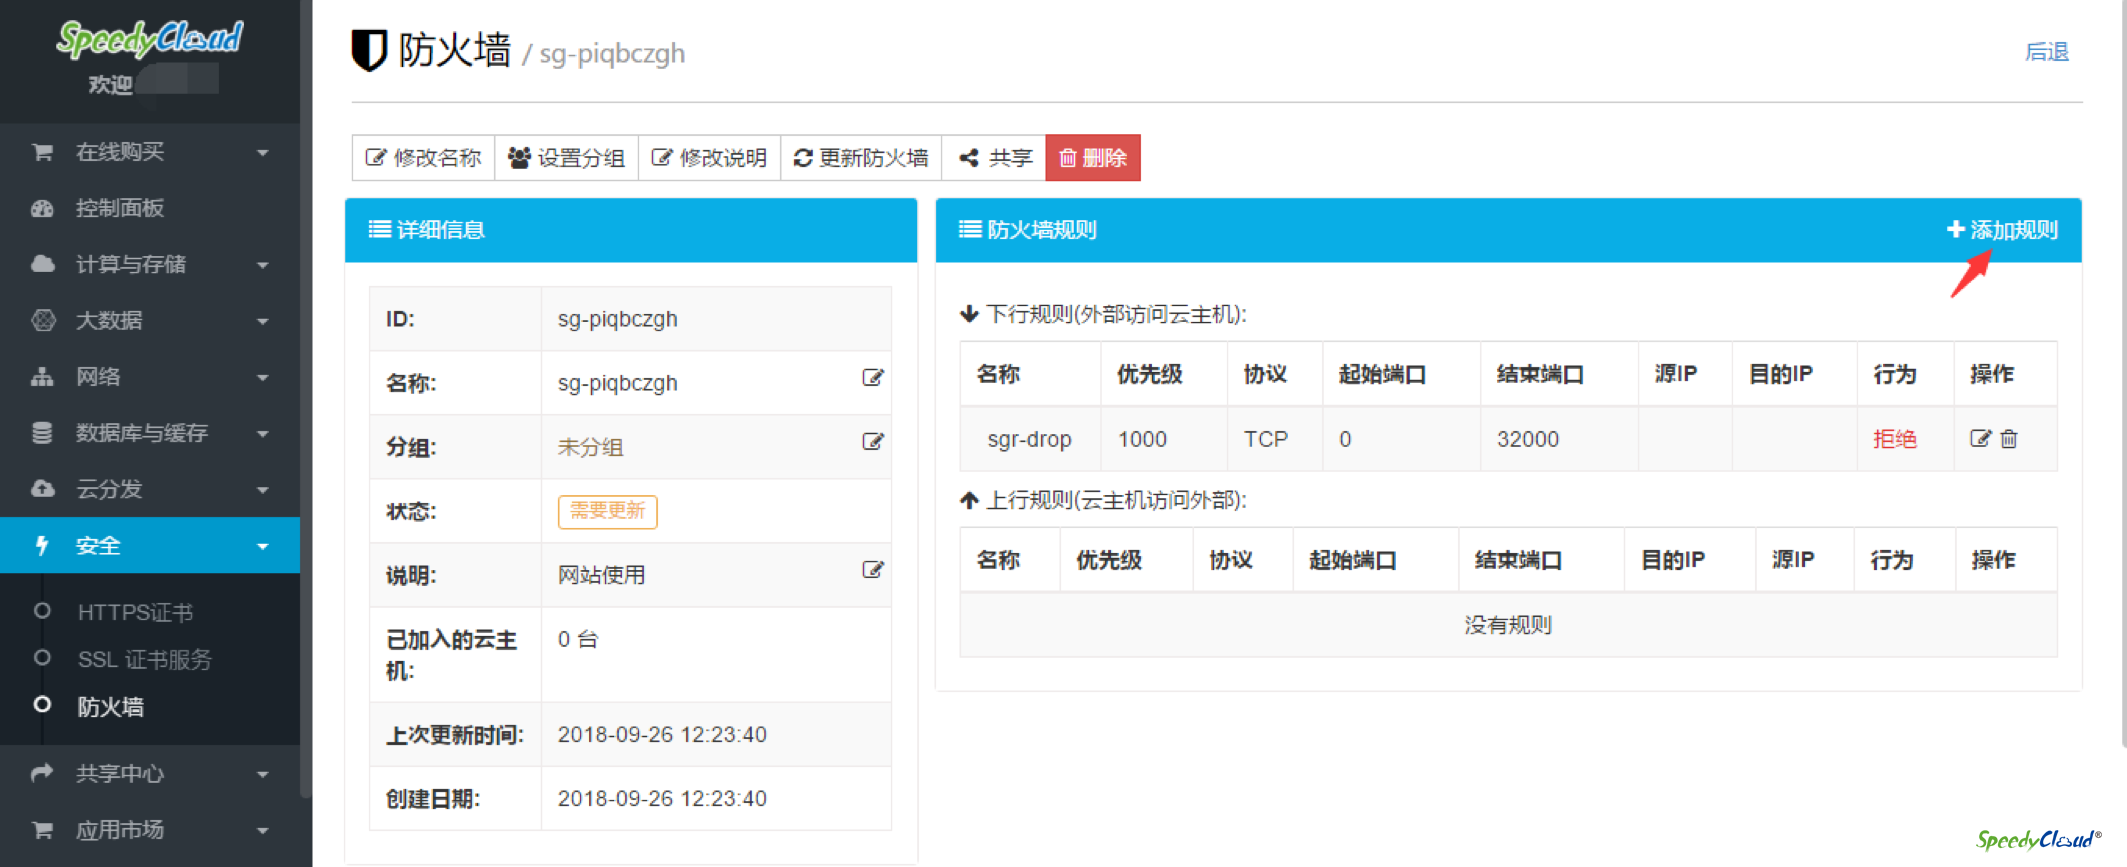
Task: Expand the 计算与存储 menu arrow
Action: (263, 265)
